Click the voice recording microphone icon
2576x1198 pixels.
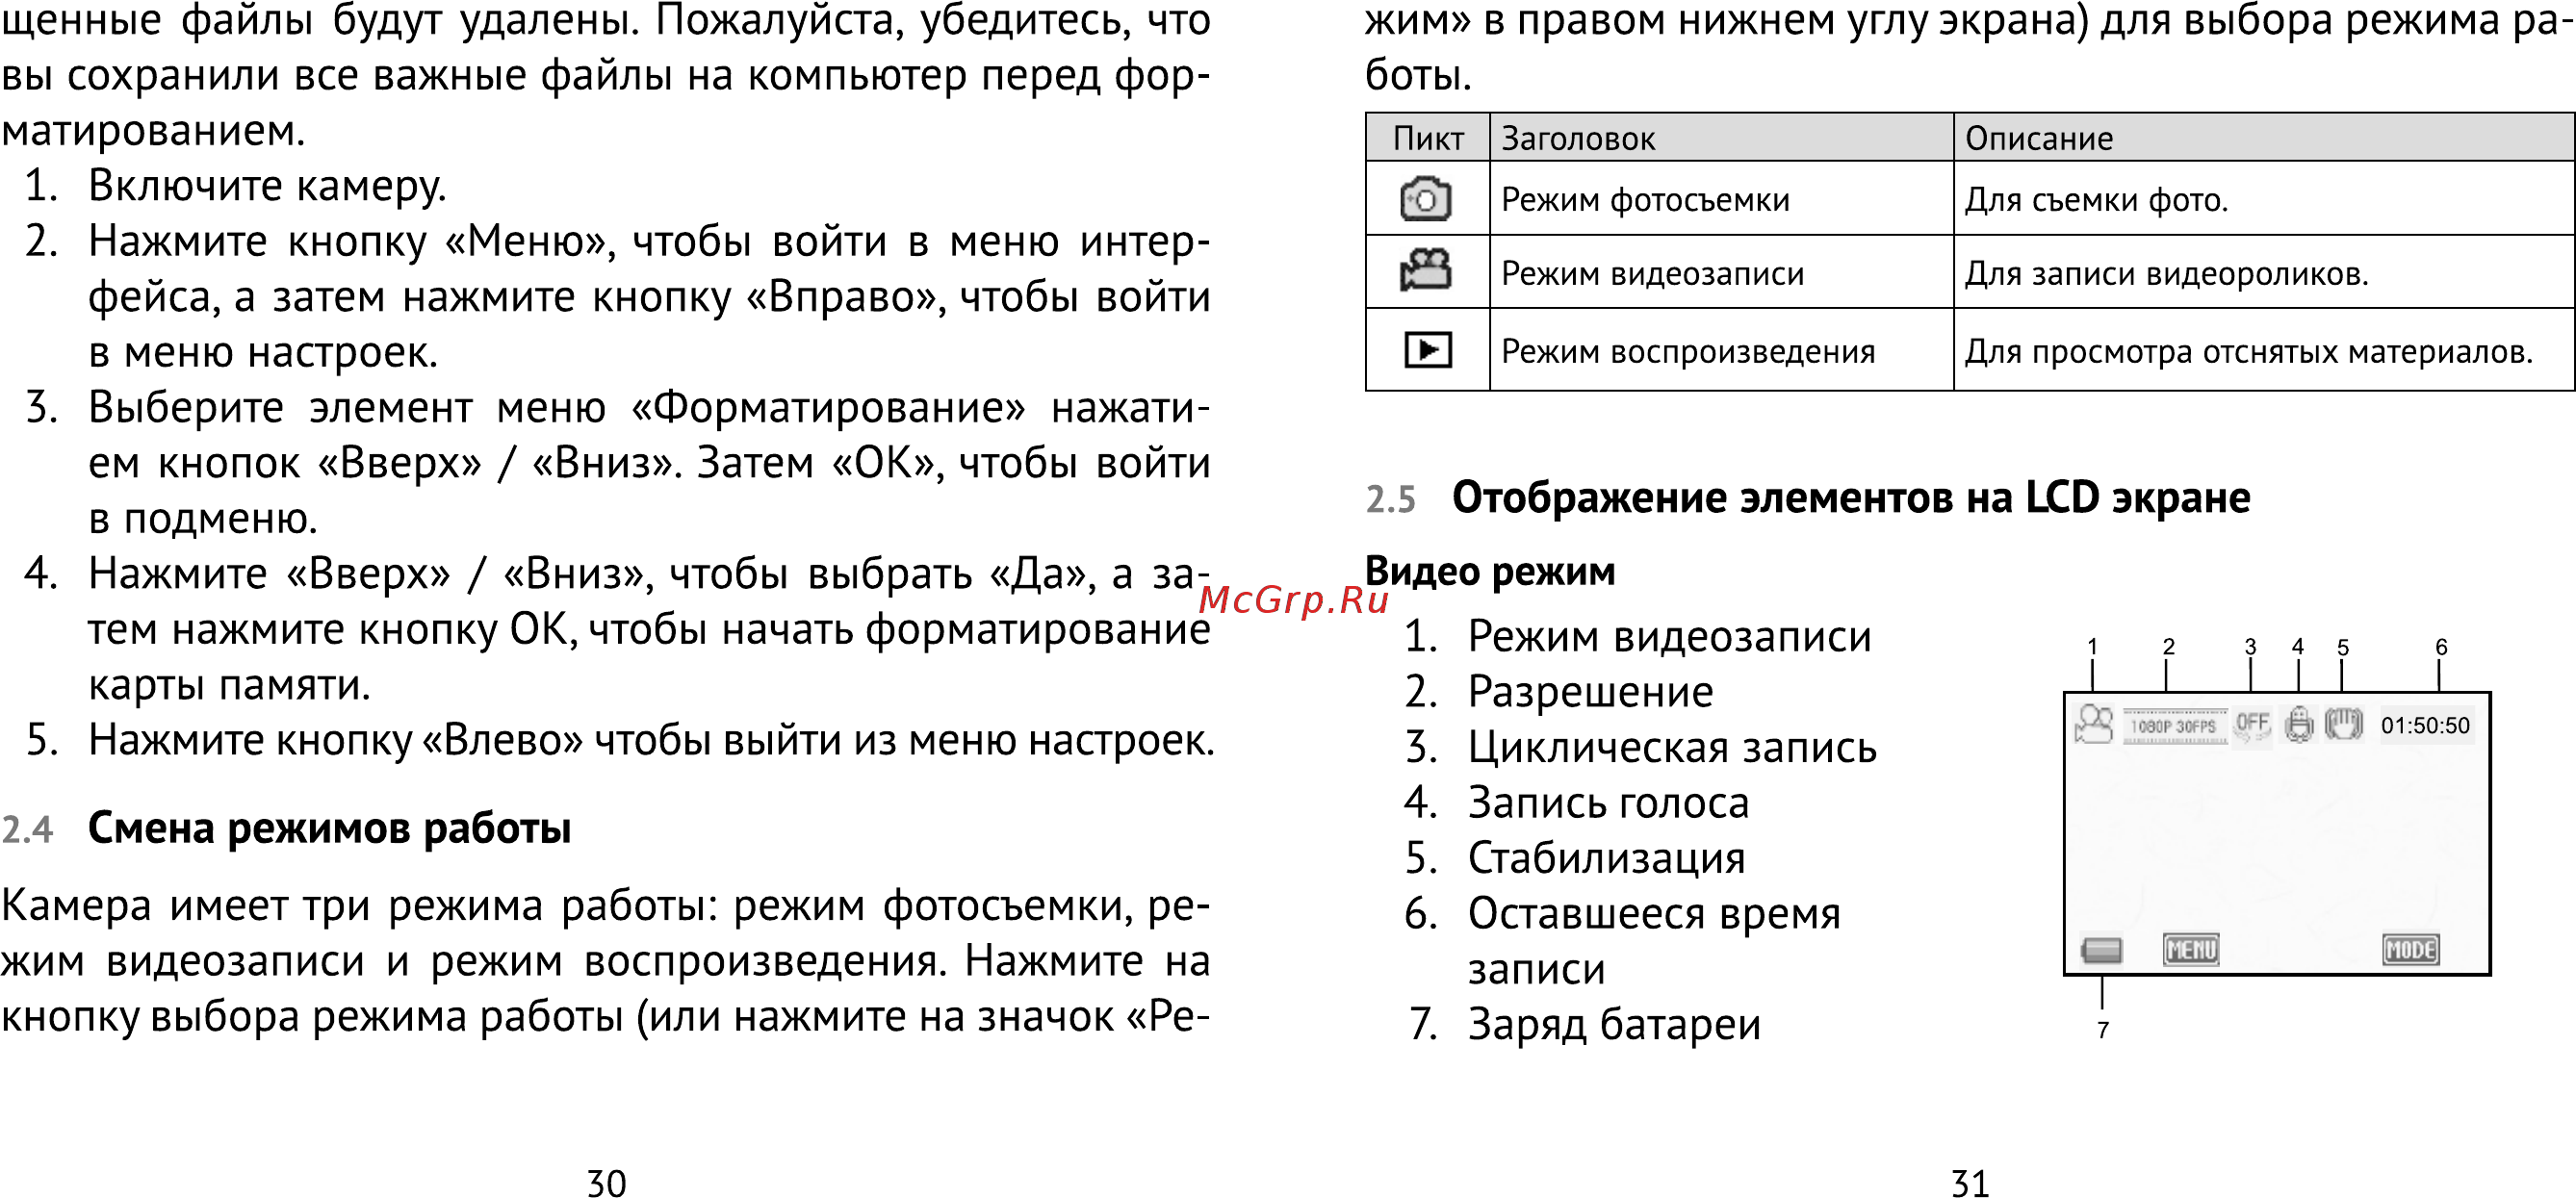[x=2299, y=724]
